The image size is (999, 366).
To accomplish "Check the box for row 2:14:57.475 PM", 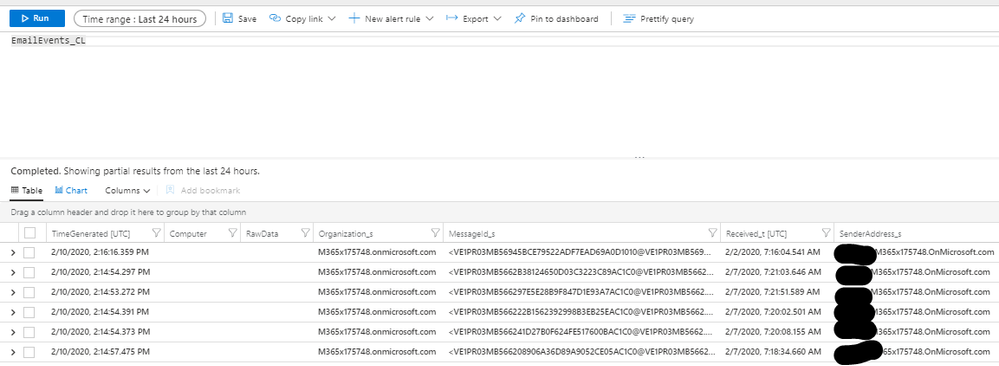I will (x=29, y=352).
